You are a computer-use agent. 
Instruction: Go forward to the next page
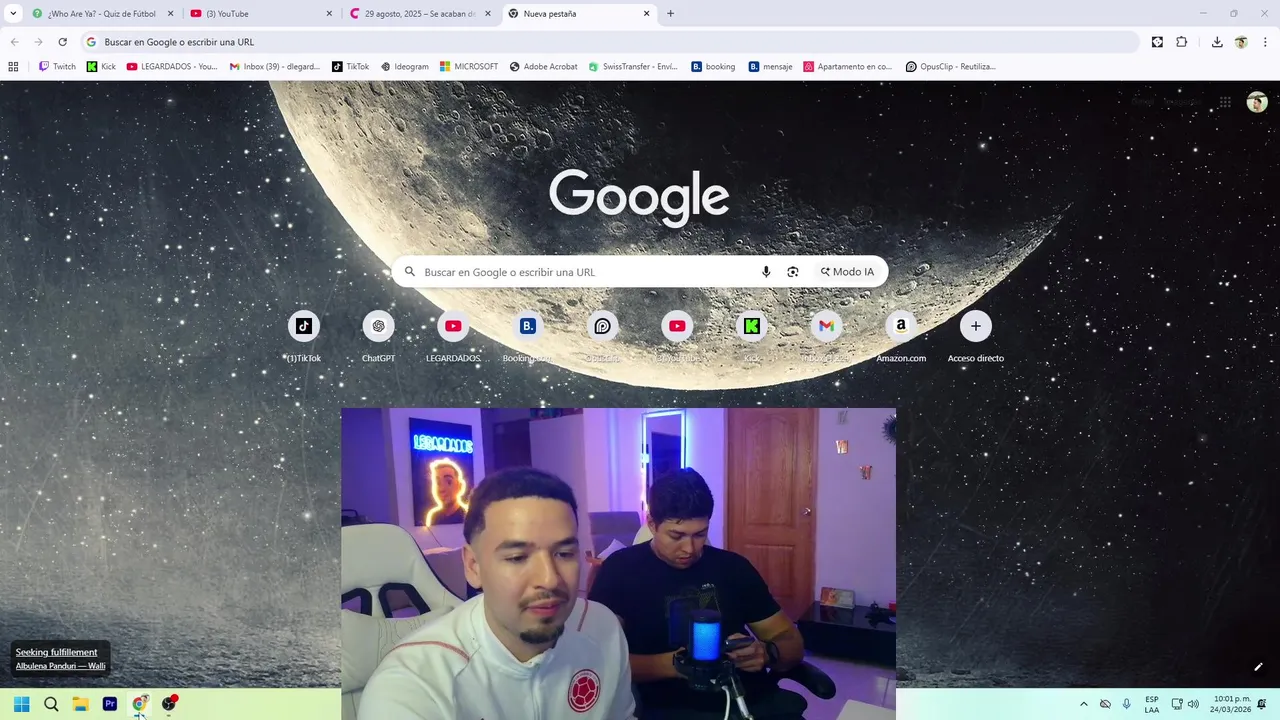coord(38,42)
